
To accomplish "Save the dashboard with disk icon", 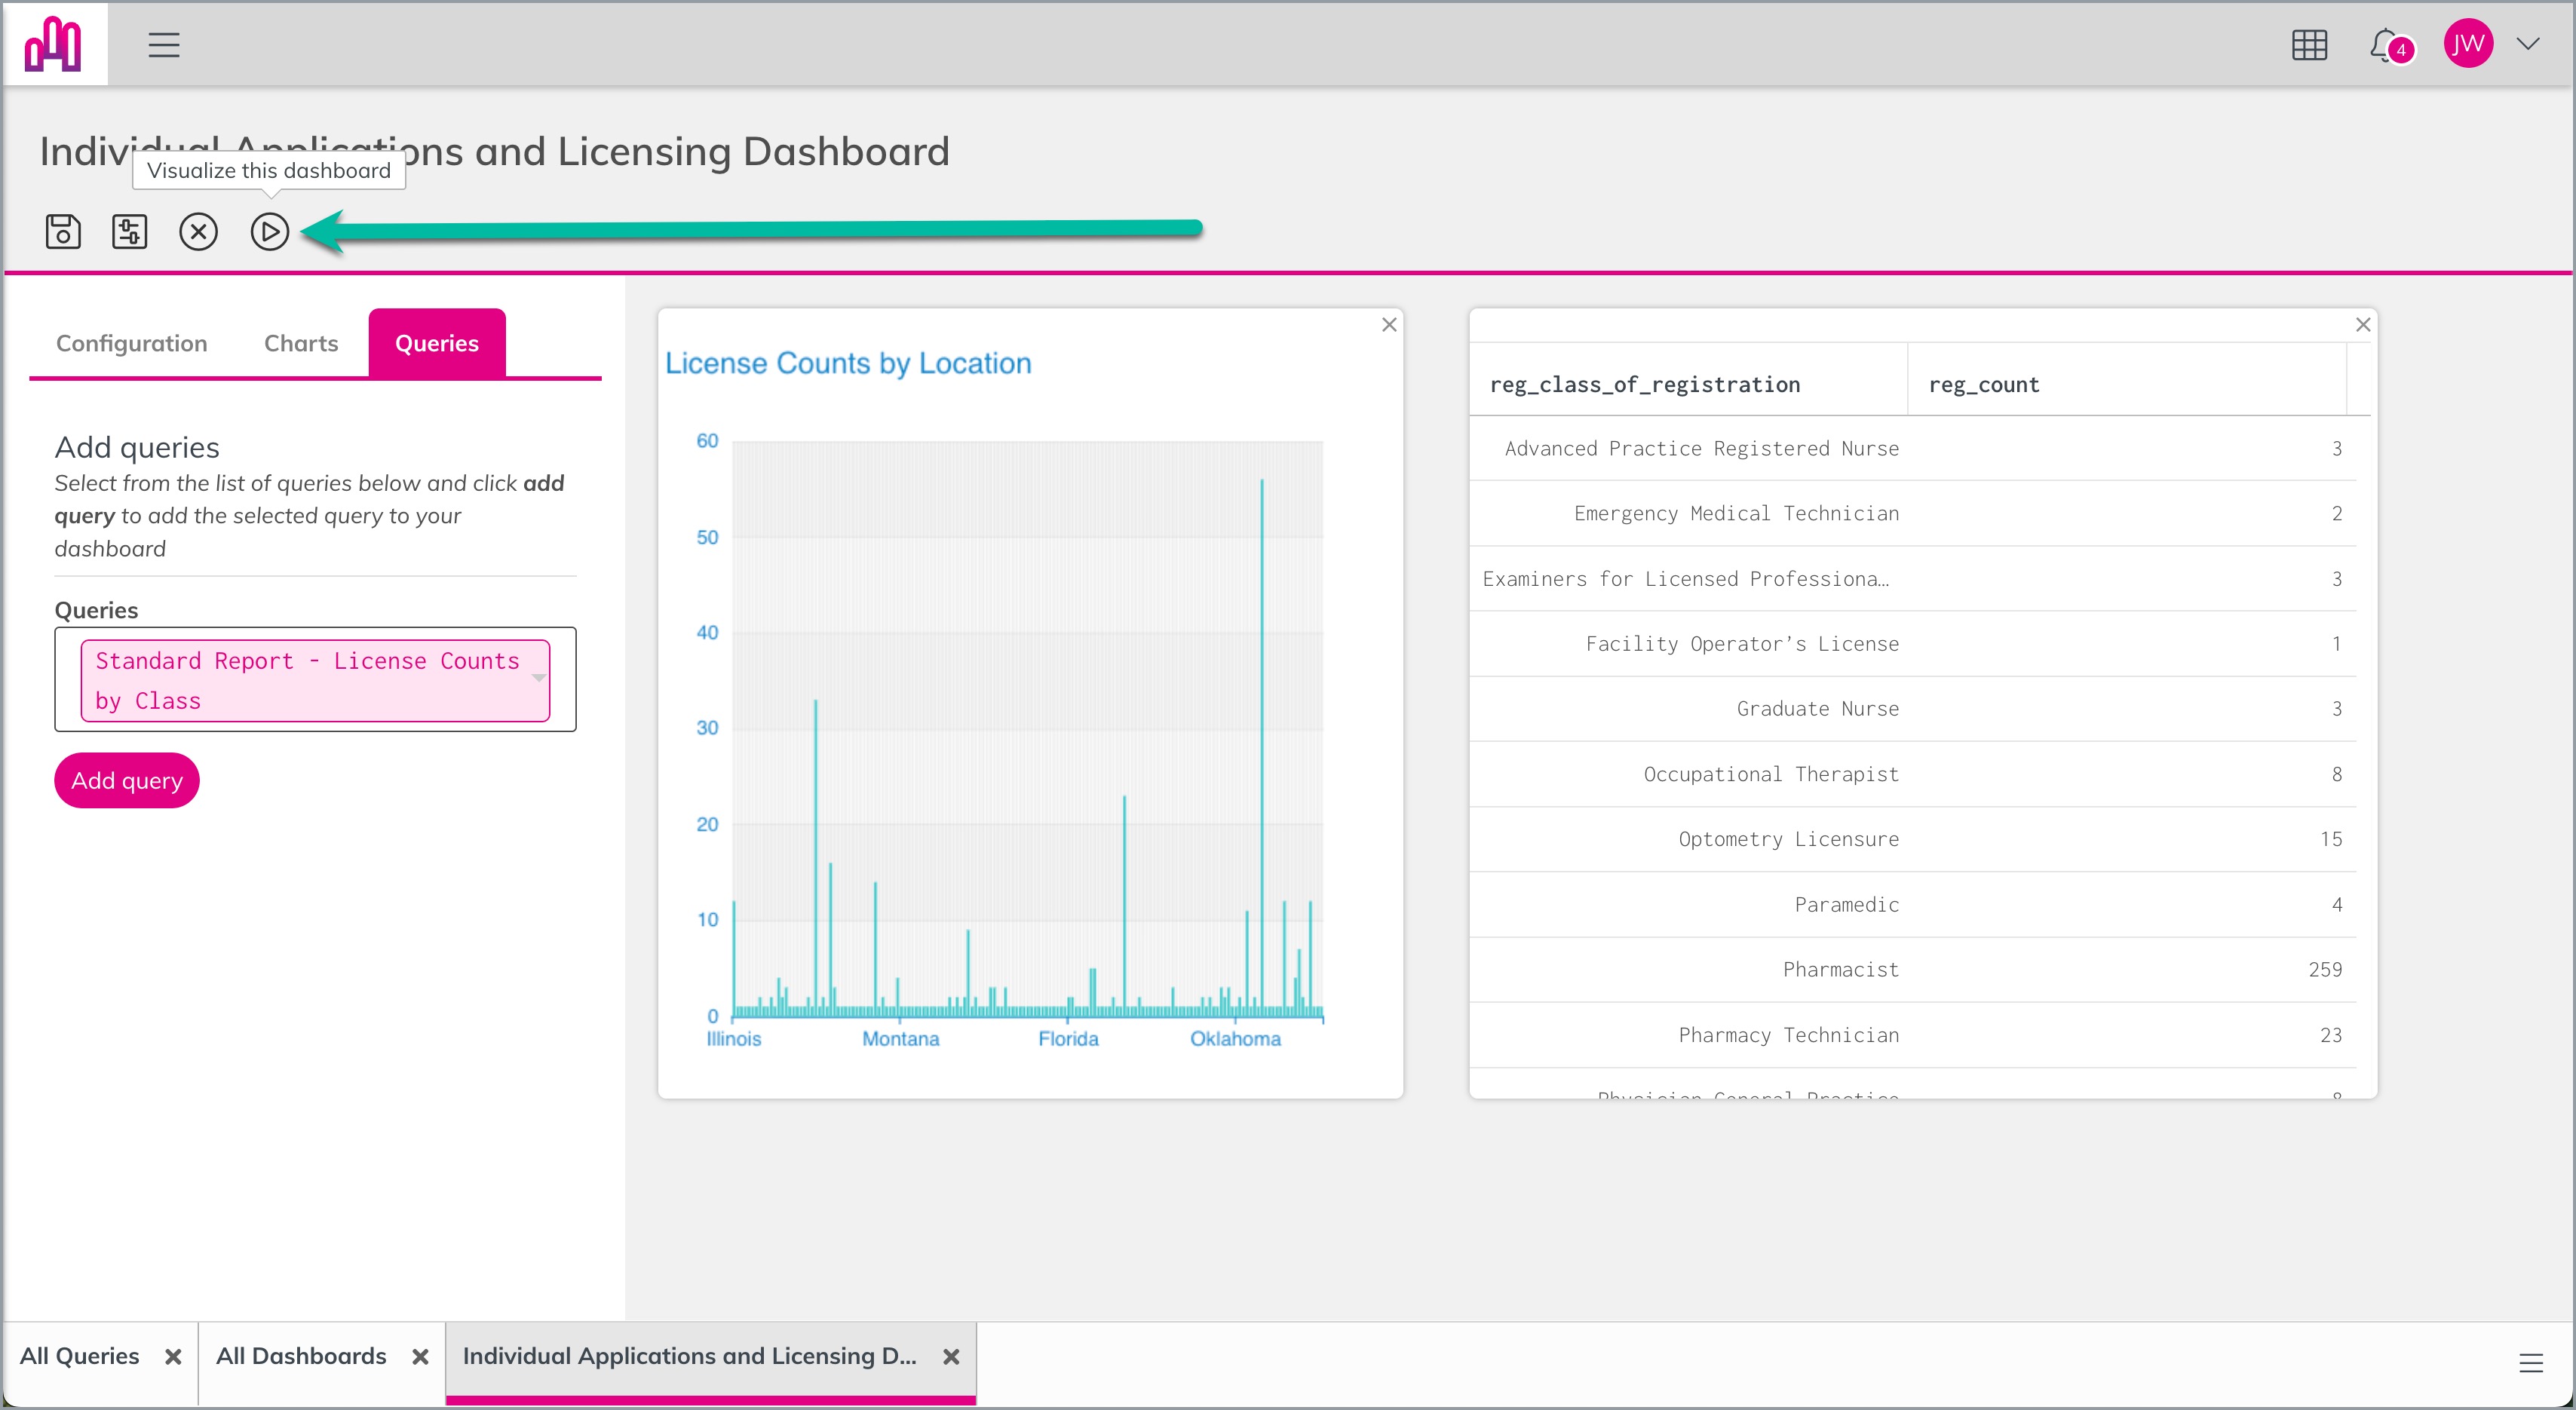I will [x=63, y=231].
